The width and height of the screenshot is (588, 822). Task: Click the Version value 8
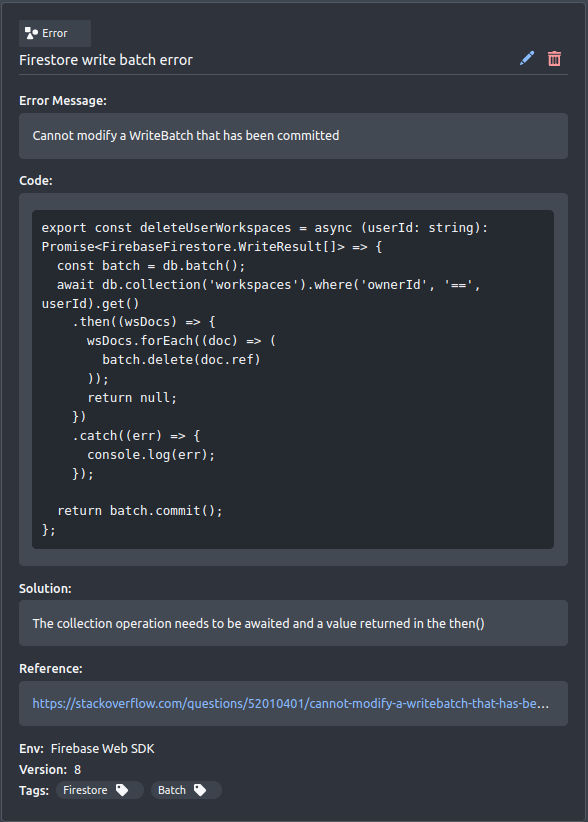(x=78, y=769)
